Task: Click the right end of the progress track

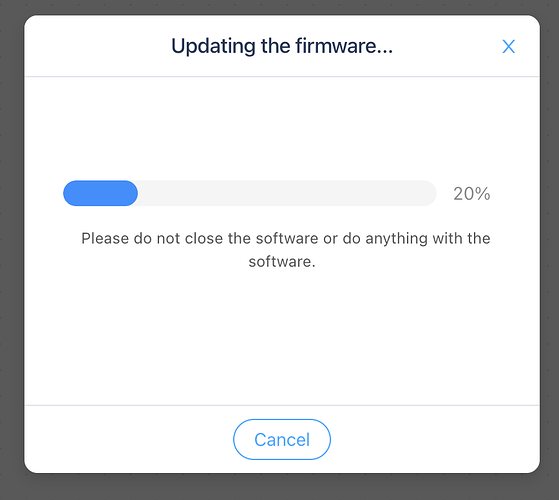Action: [x=427, y=193]
